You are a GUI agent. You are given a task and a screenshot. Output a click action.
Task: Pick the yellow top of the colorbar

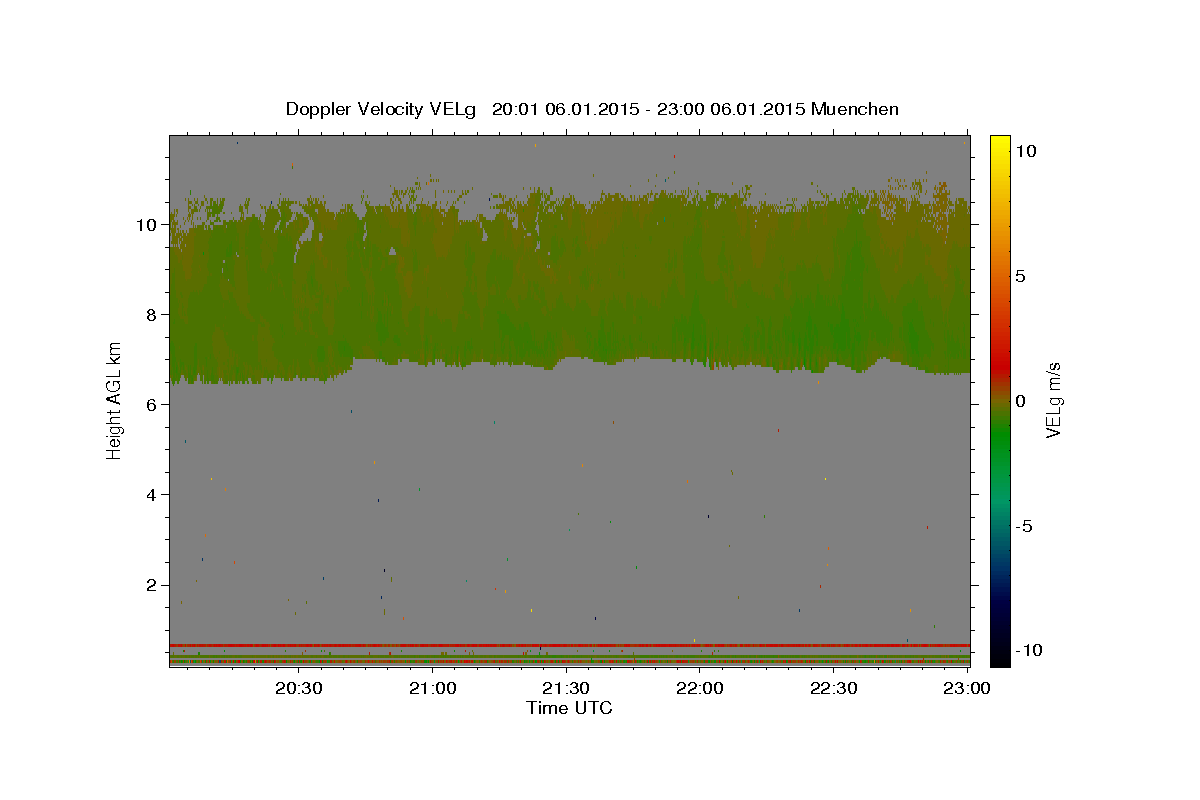pos(1000,142)
